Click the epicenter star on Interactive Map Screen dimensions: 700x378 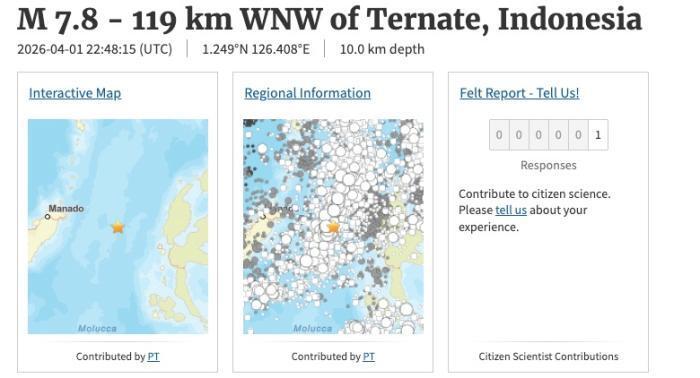pyautogui.click(x=118, y=227)
